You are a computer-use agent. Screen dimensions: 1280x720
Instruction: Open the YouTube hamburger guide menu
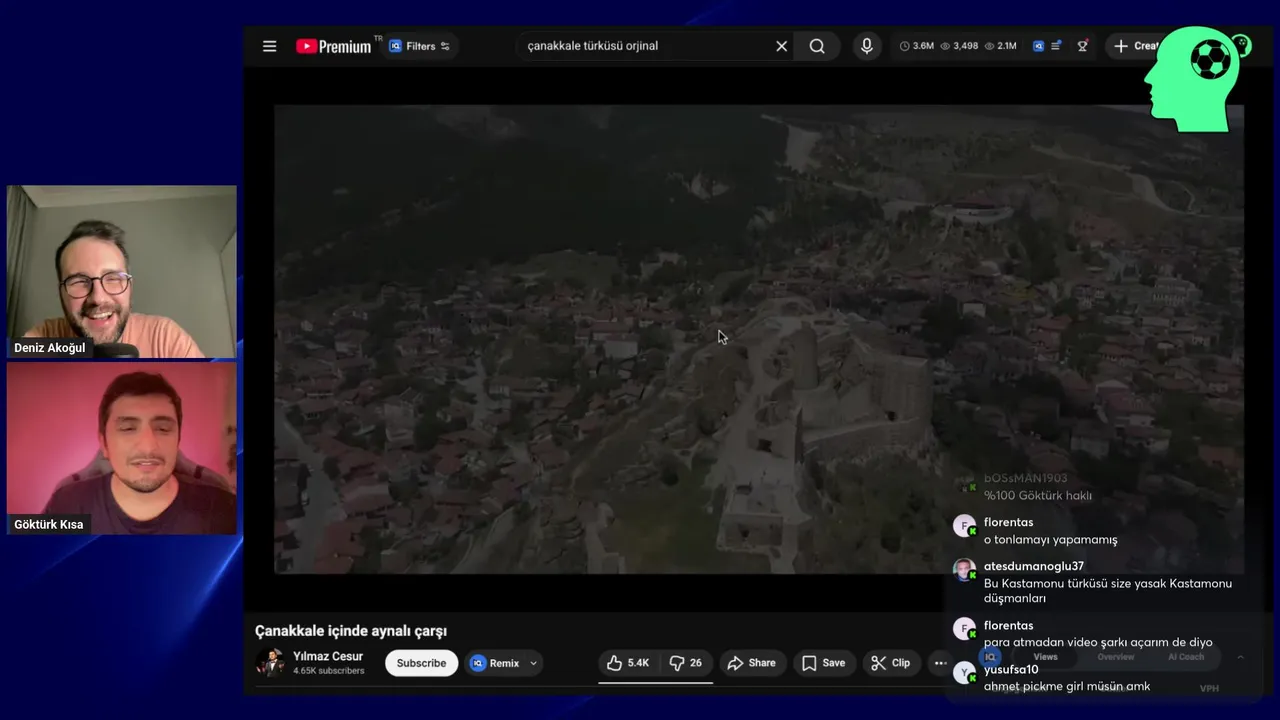[x=269, y=46]
